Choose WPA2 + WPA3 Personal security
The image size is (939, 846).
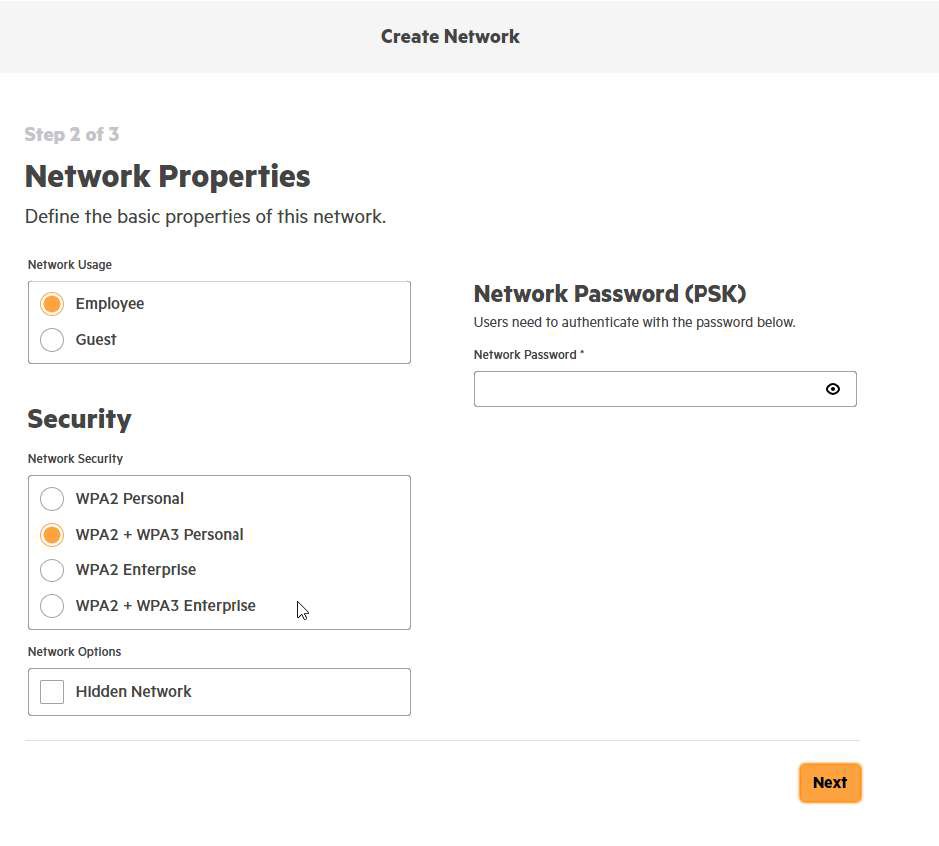(52, 534)
